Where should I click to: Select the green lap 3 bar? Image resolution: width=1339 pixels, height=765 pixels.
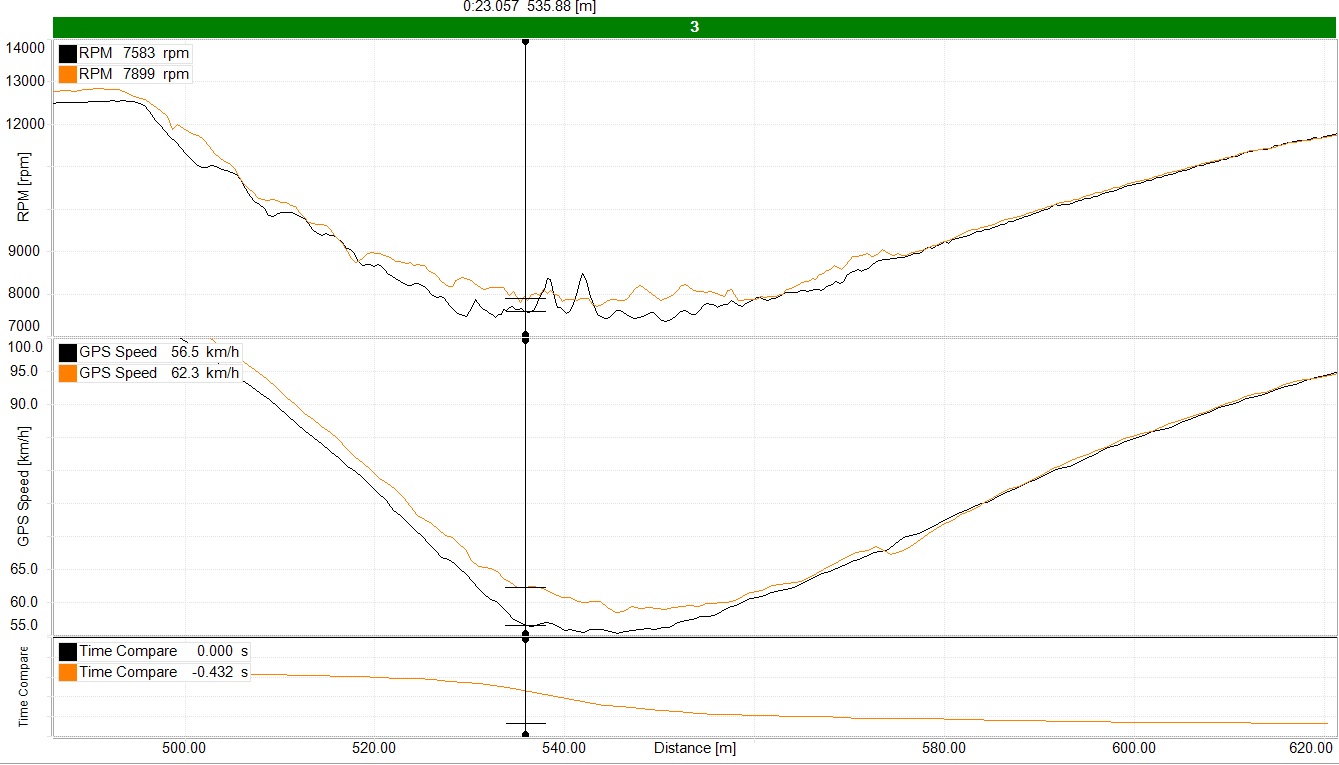tap(694, 27)
